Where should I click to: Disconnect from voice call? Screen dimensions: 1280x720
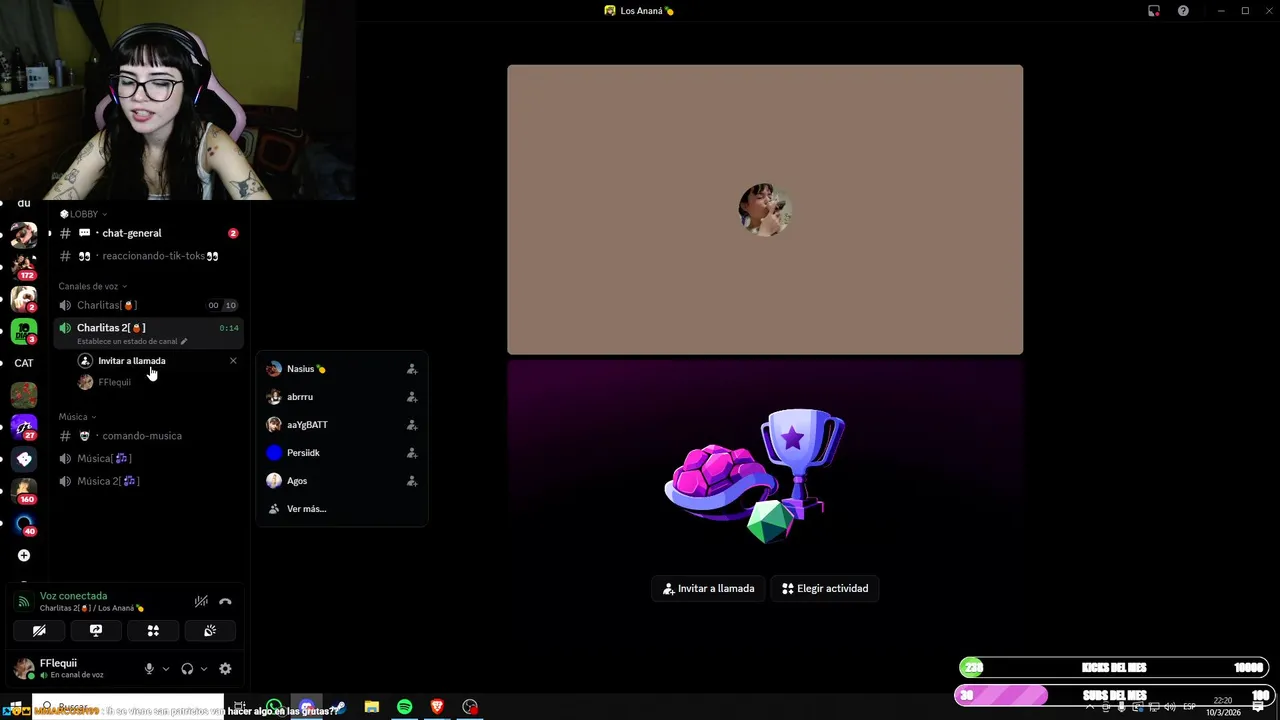pos(225,601)
